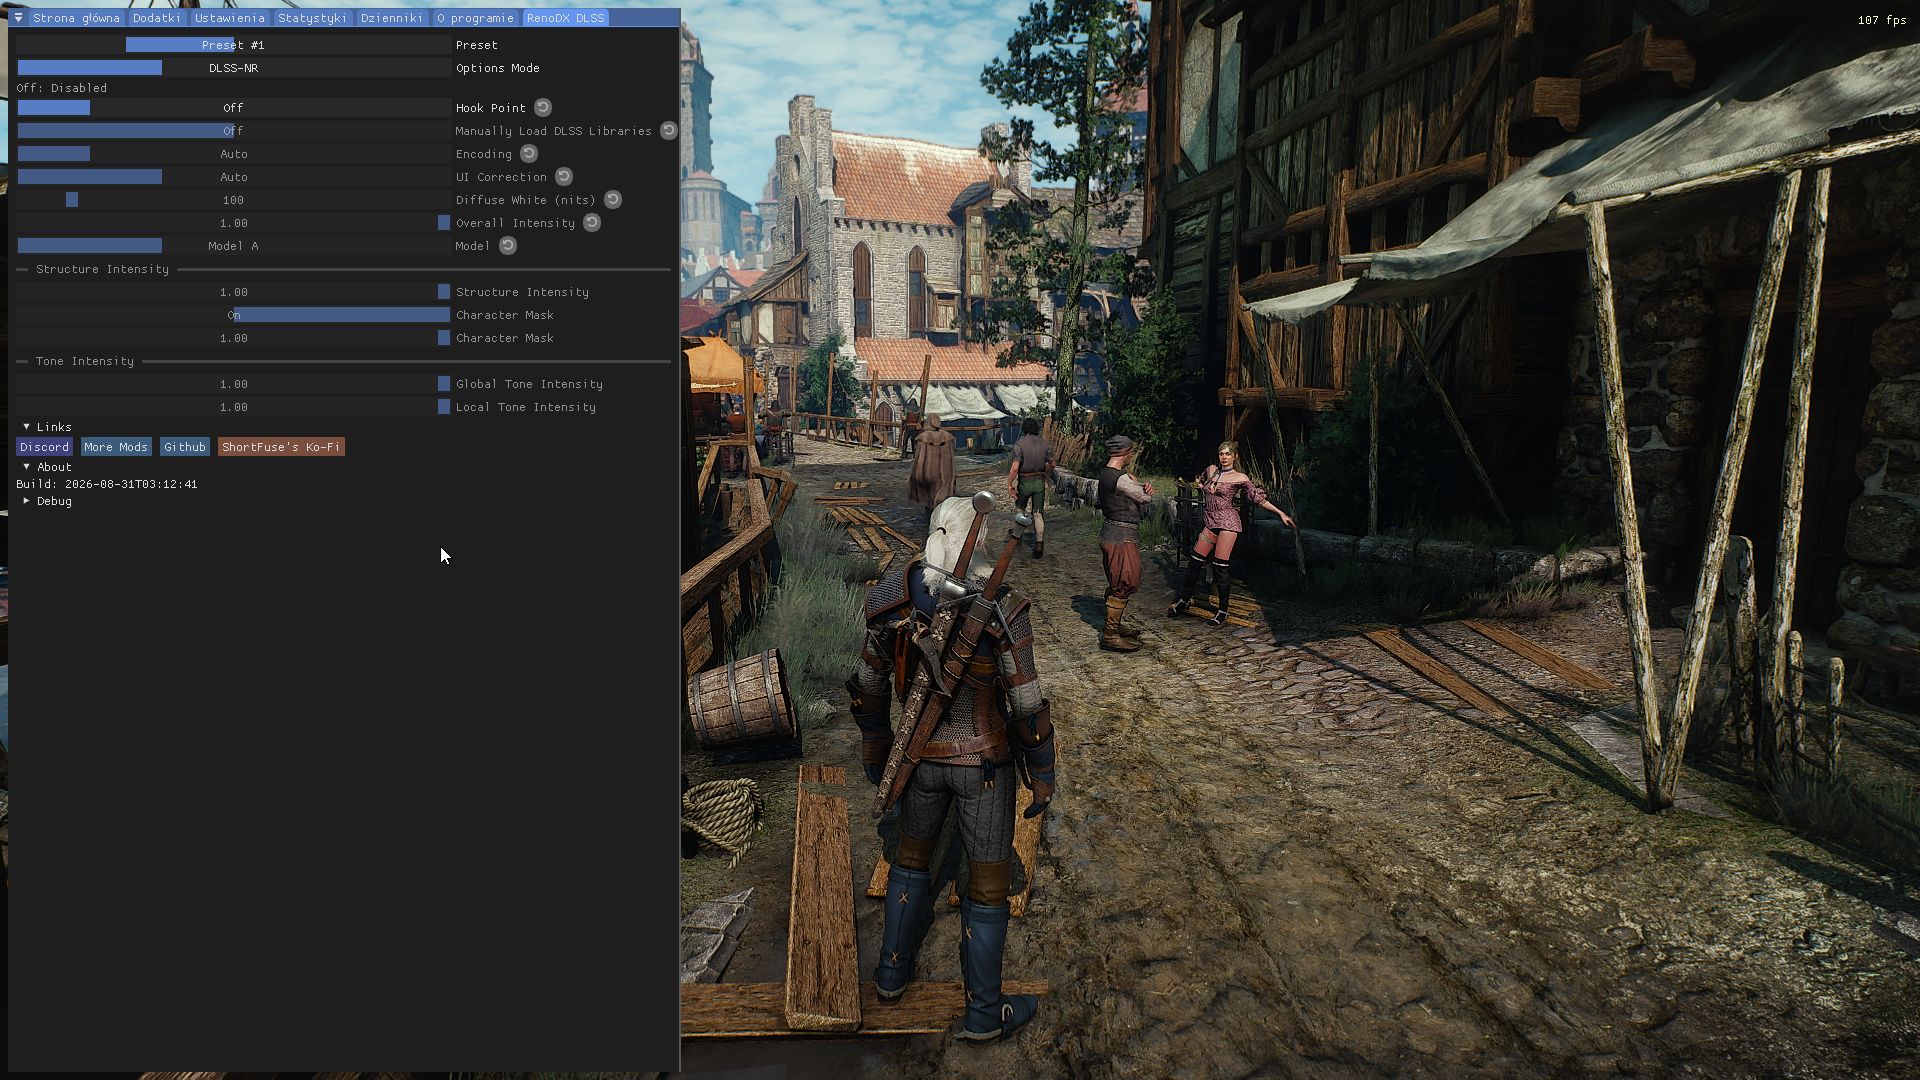
Task: Adjust the Structure Intensity slider
Action: click(x=233, y=292)
